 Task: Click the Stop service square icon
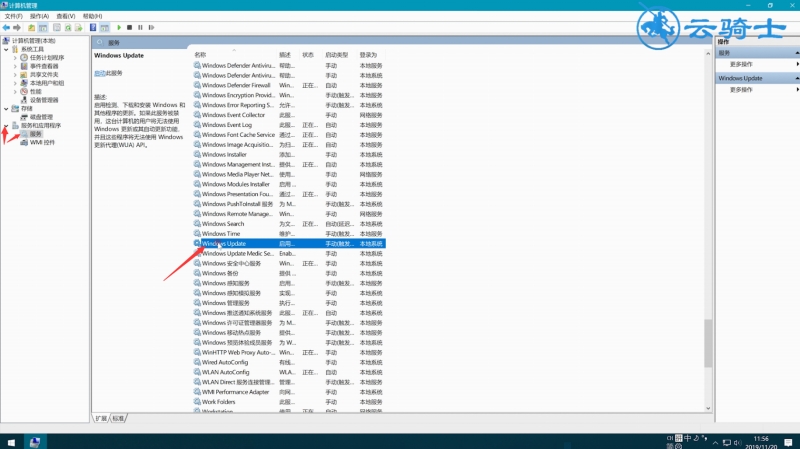click(x=130, y=28)
